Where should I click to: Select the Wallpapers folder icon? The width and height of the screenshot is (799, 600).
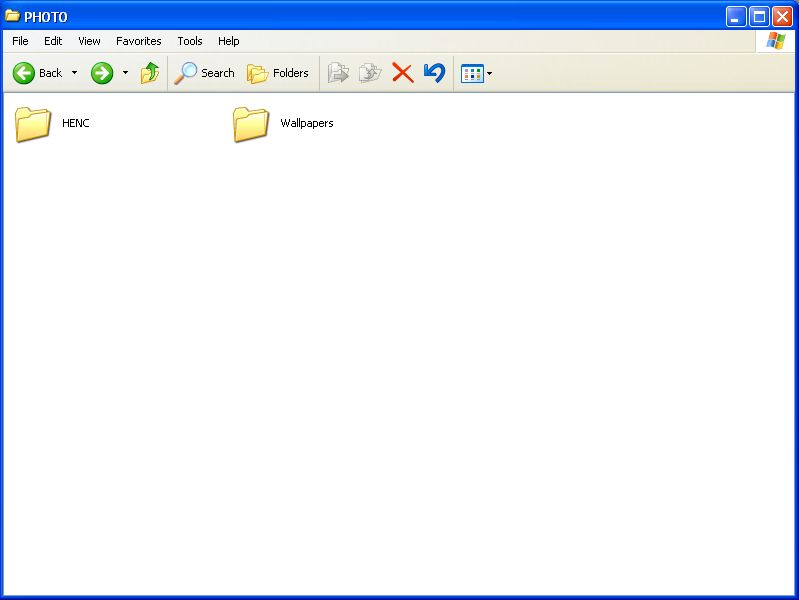[251, 124]
